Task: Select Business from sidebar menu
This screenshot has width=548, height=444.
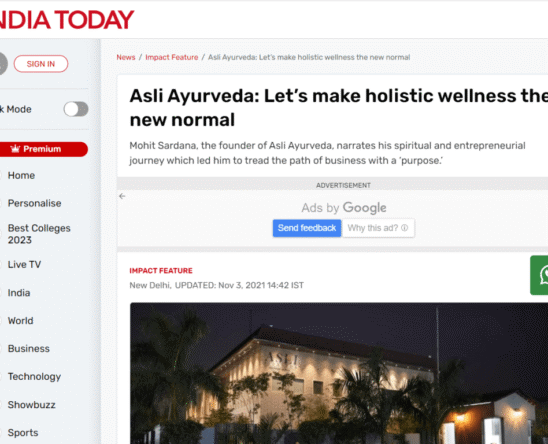Action: coord(29,349)
